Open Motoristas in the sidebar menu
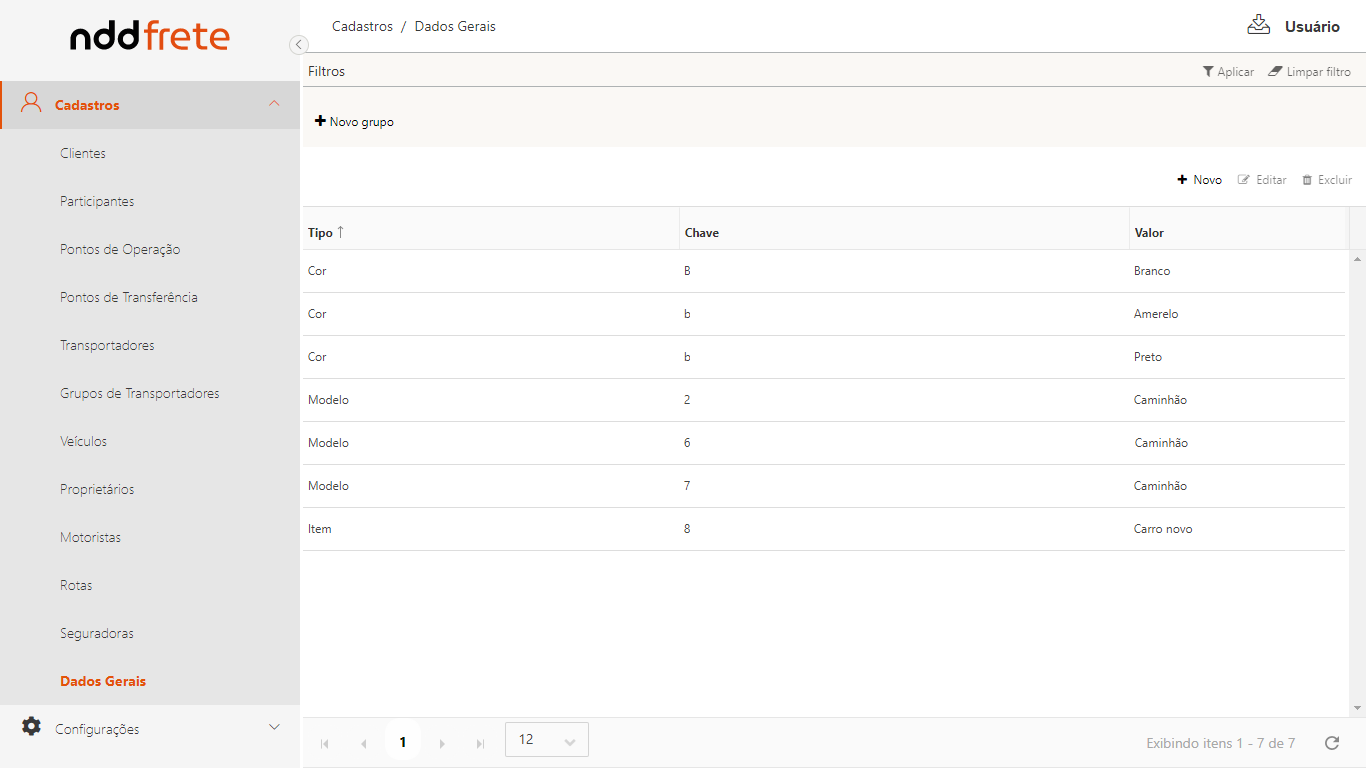This screenshot has height=768, width=1366. (90, 537)
